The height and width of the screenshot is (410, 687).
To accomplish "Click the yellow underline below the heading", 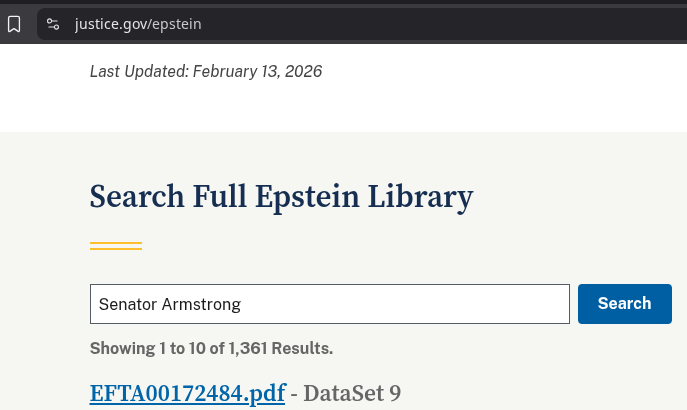I will pos(116,245).
